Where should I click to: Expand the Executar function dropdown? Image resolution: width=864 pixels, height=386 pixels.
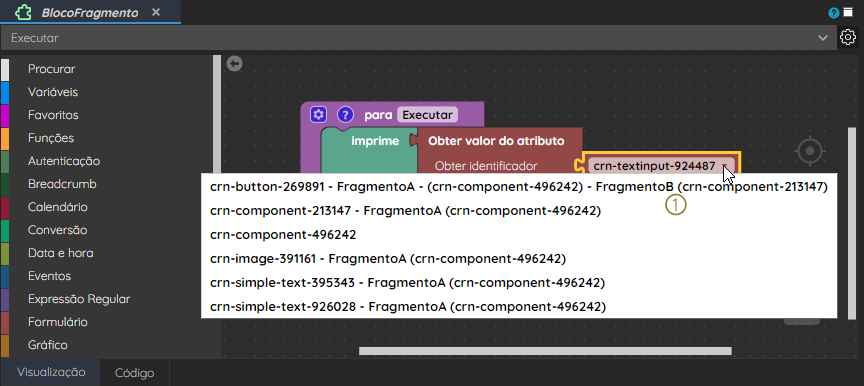(x=823, y=38)
